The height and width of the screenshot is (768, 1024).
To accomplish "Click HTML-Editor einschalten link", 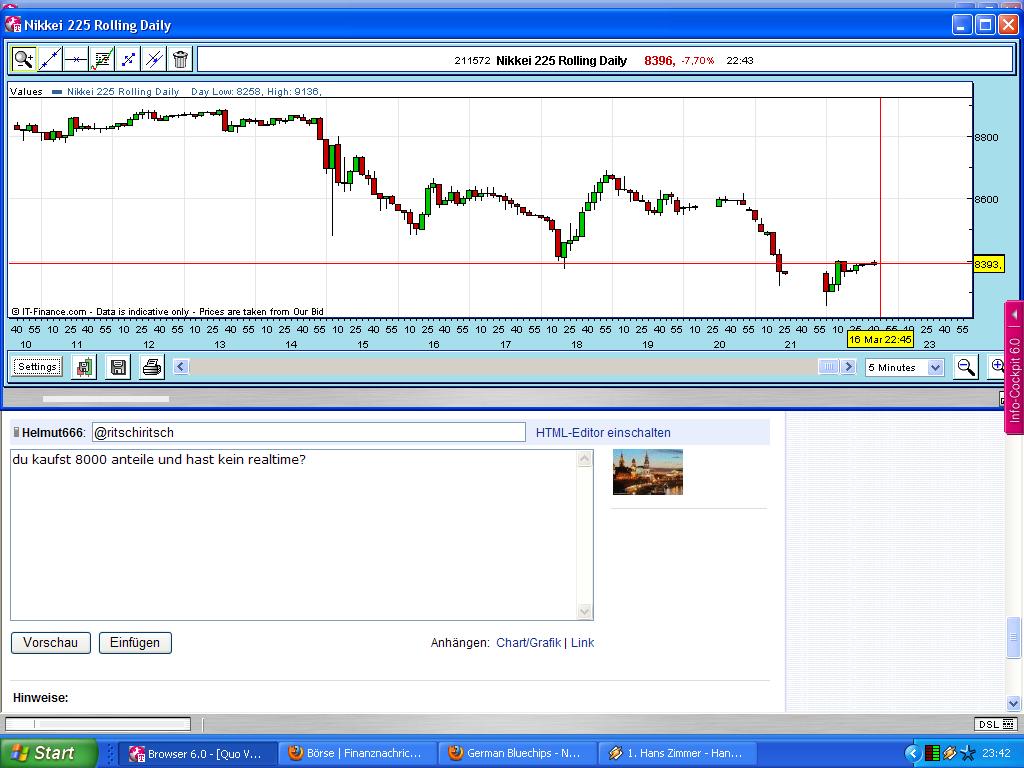I will pos(603,432).
